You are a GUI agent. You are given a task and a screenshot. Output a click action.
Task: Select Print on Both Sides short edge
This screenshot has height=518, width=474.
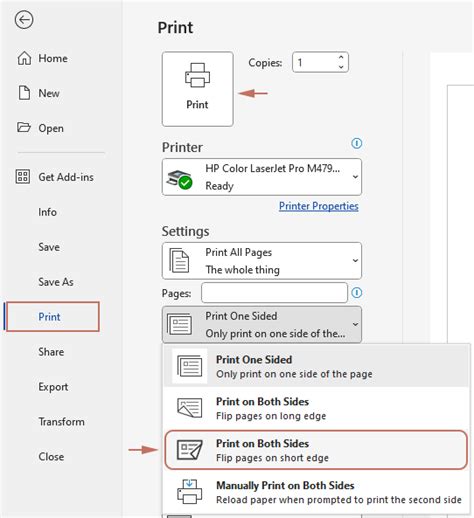click(x=316, y=450)
